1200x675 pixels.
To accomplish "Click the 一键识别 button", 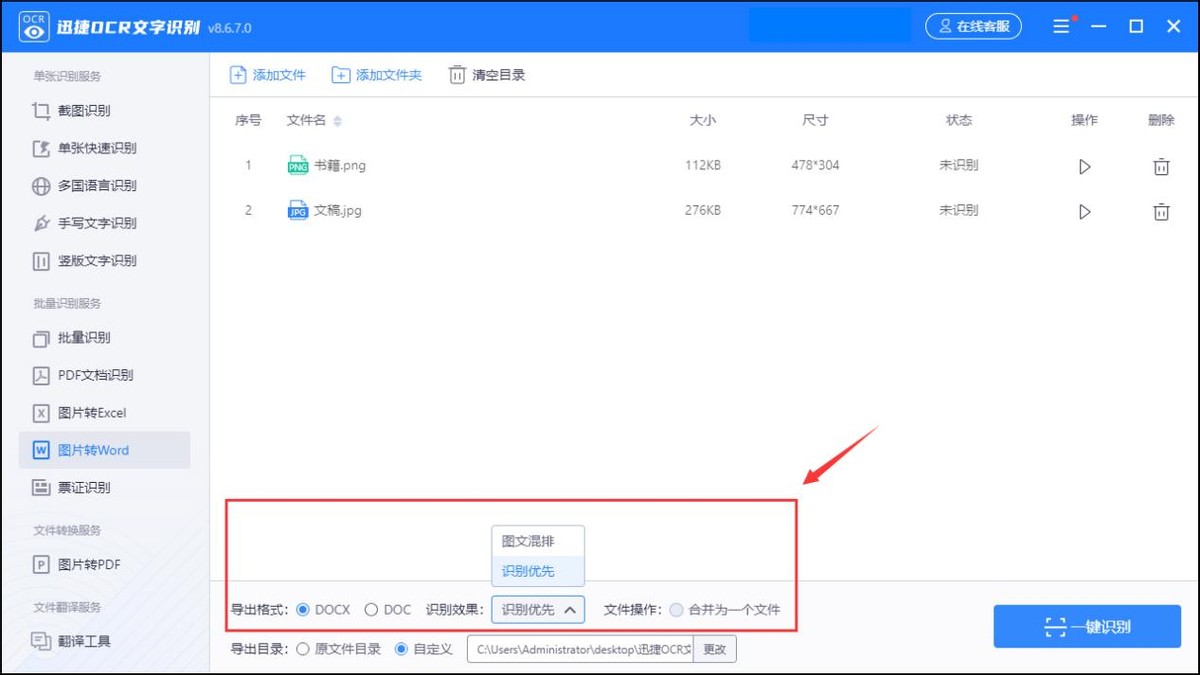I will click(1087, 626).
